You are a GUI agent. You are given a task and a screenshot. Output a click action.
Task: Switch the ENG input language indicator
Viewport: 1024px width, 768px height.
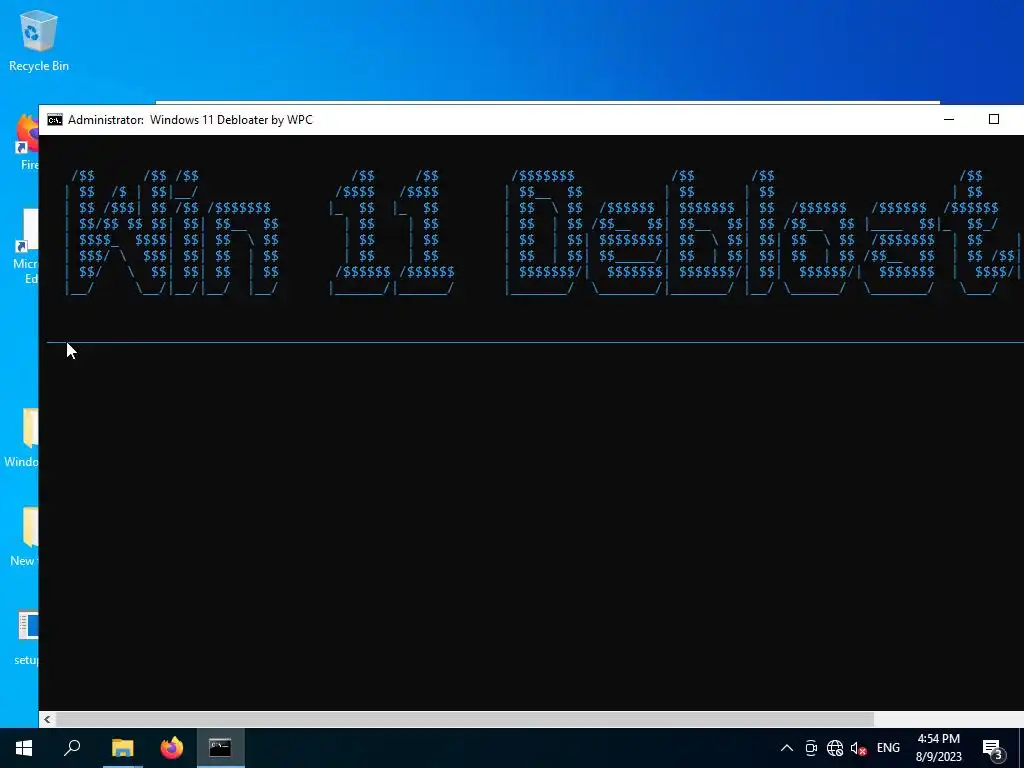click(x=888, y=748)
